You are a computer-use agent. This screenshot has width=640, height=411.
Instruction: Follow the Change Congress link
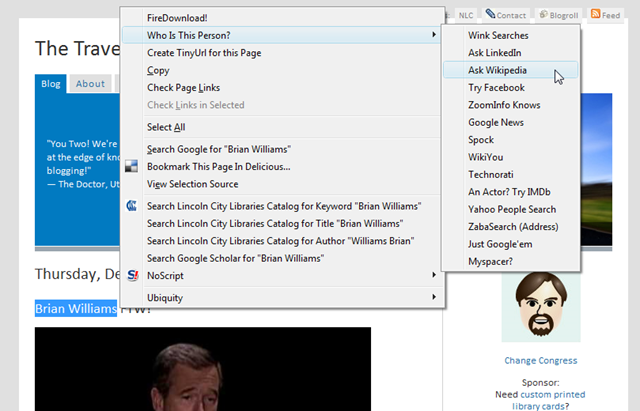coord(540,360)
